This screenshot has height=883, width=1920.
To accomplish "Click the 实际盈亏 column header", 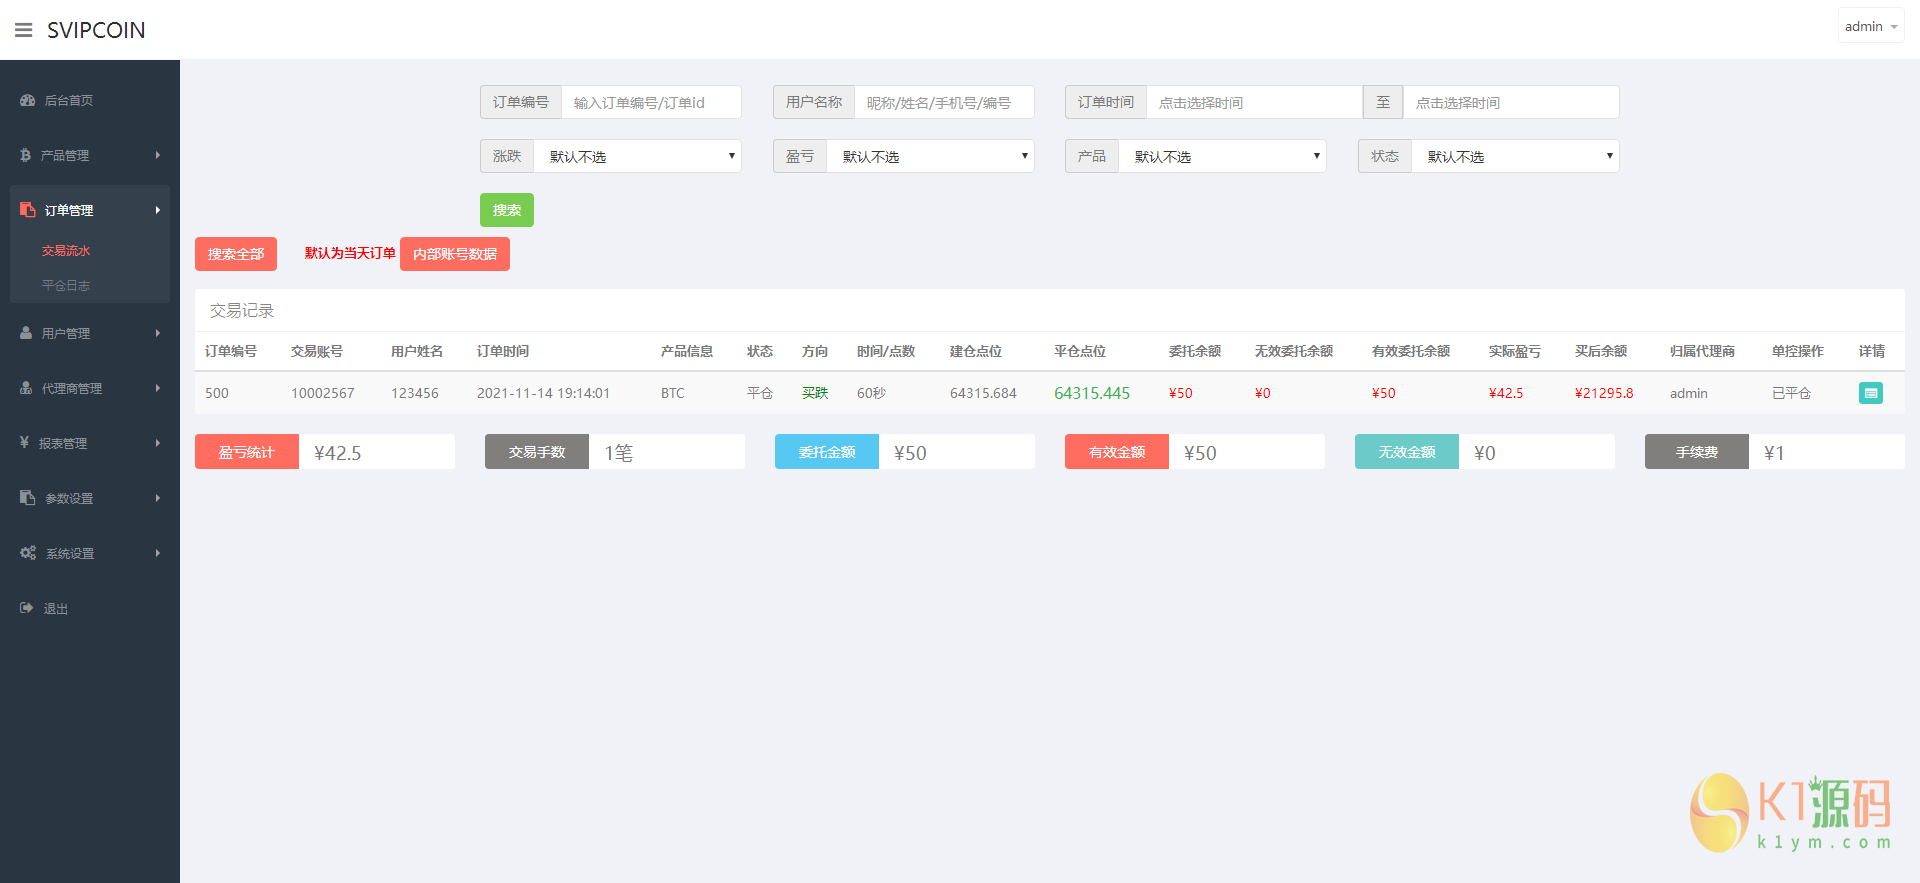I will coord(1515,351).
